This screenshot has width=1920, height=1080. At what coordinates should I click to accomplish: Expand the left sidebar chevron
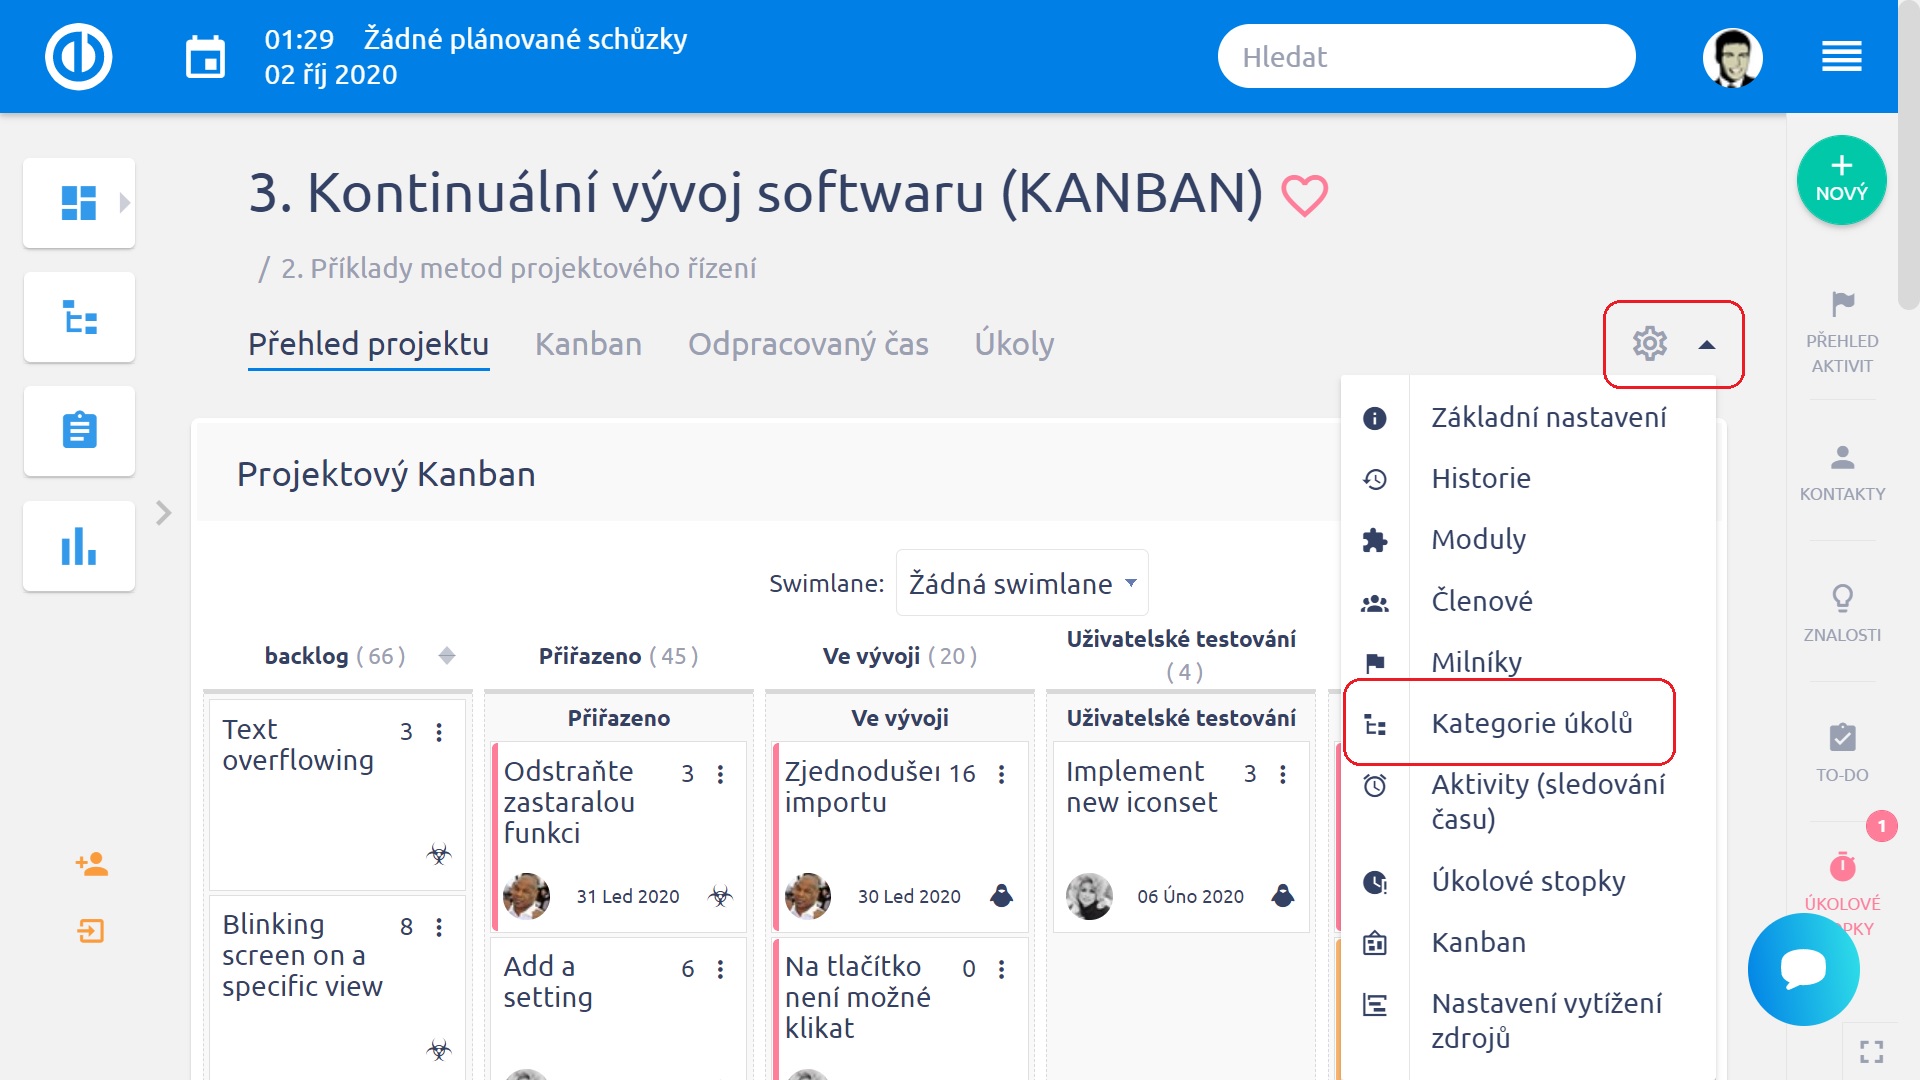tap(164, 513)
